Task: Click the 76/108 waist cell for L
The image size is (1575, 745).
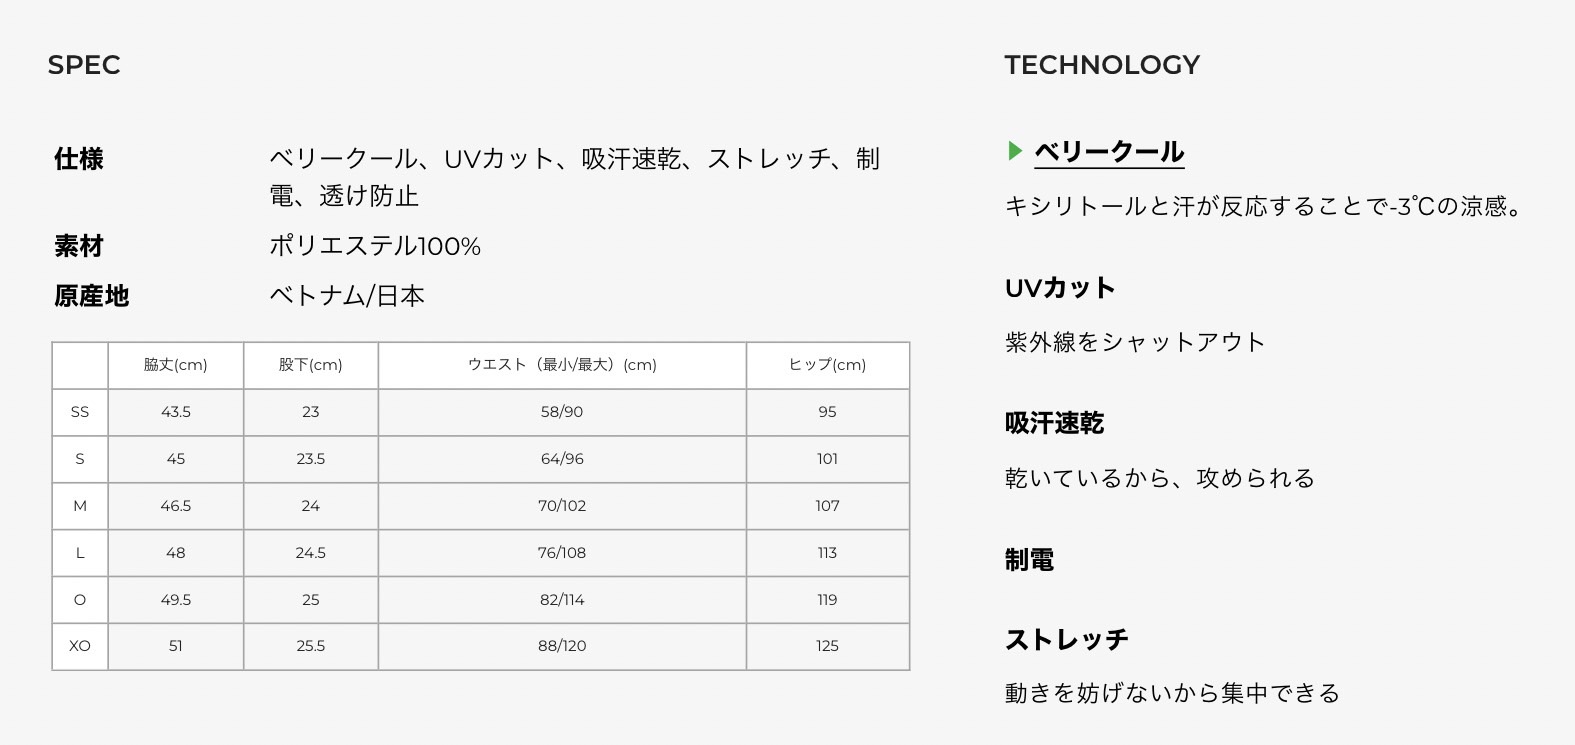Action: 562,553
